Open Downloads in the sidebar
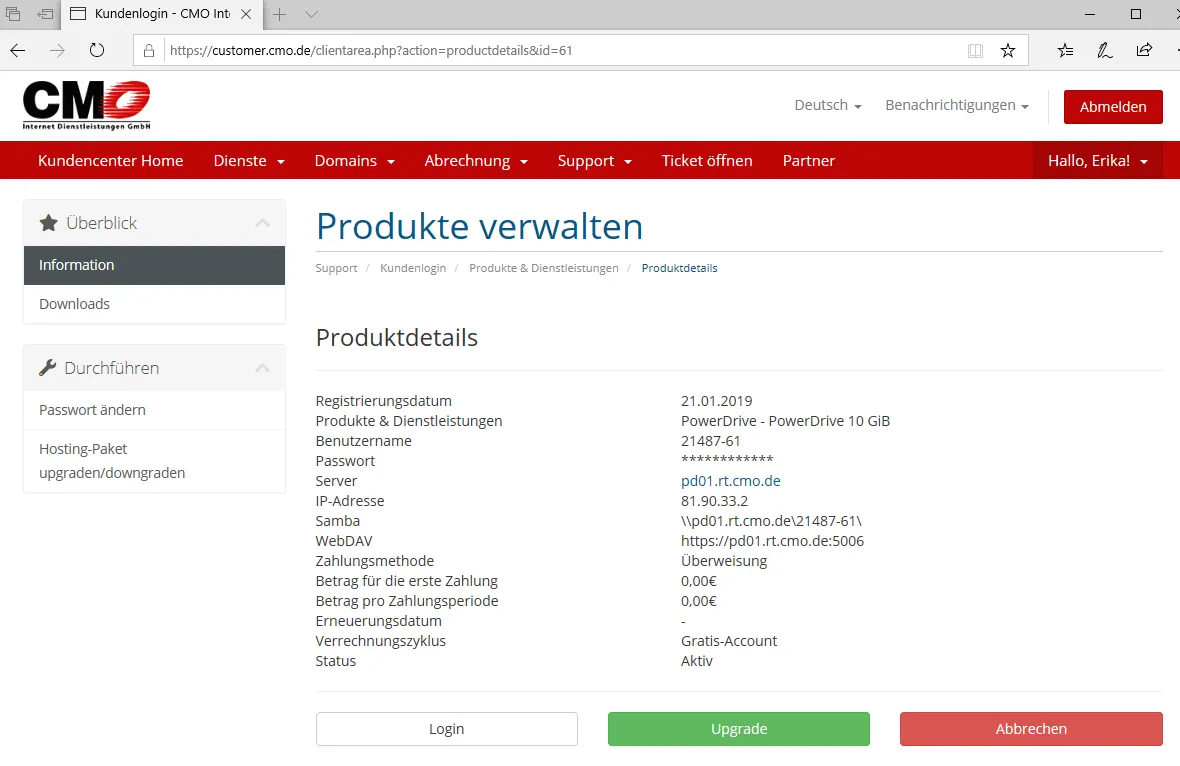Image resolution: width=1180 pixels, height=766 pixels. pyautogui.click(x=154, y=304)
